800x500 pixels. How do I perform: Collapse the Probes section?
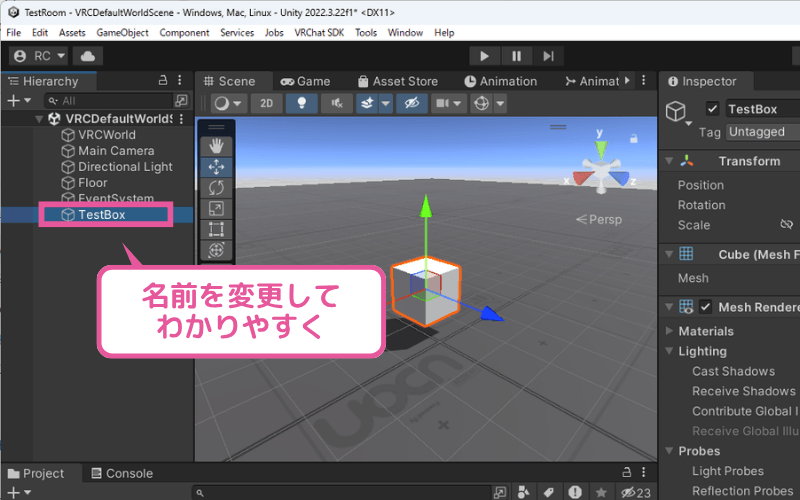pos(669,451)
